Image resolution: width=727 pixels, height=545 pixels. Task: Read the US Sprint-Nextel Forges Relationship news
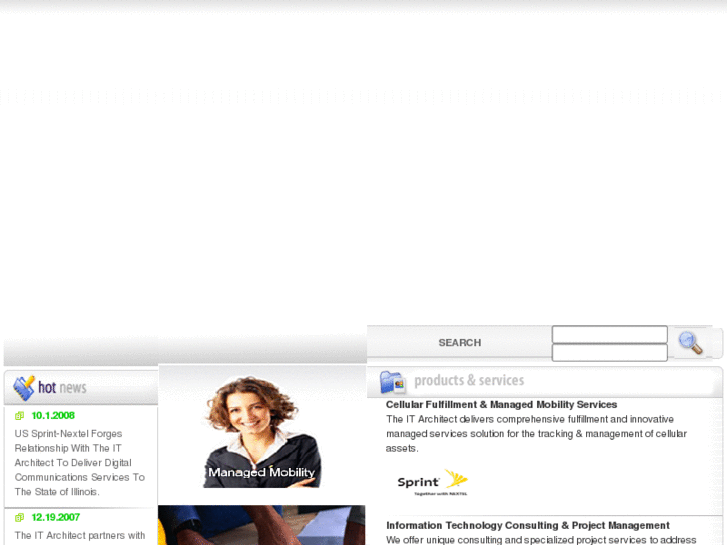pos(79,463)
